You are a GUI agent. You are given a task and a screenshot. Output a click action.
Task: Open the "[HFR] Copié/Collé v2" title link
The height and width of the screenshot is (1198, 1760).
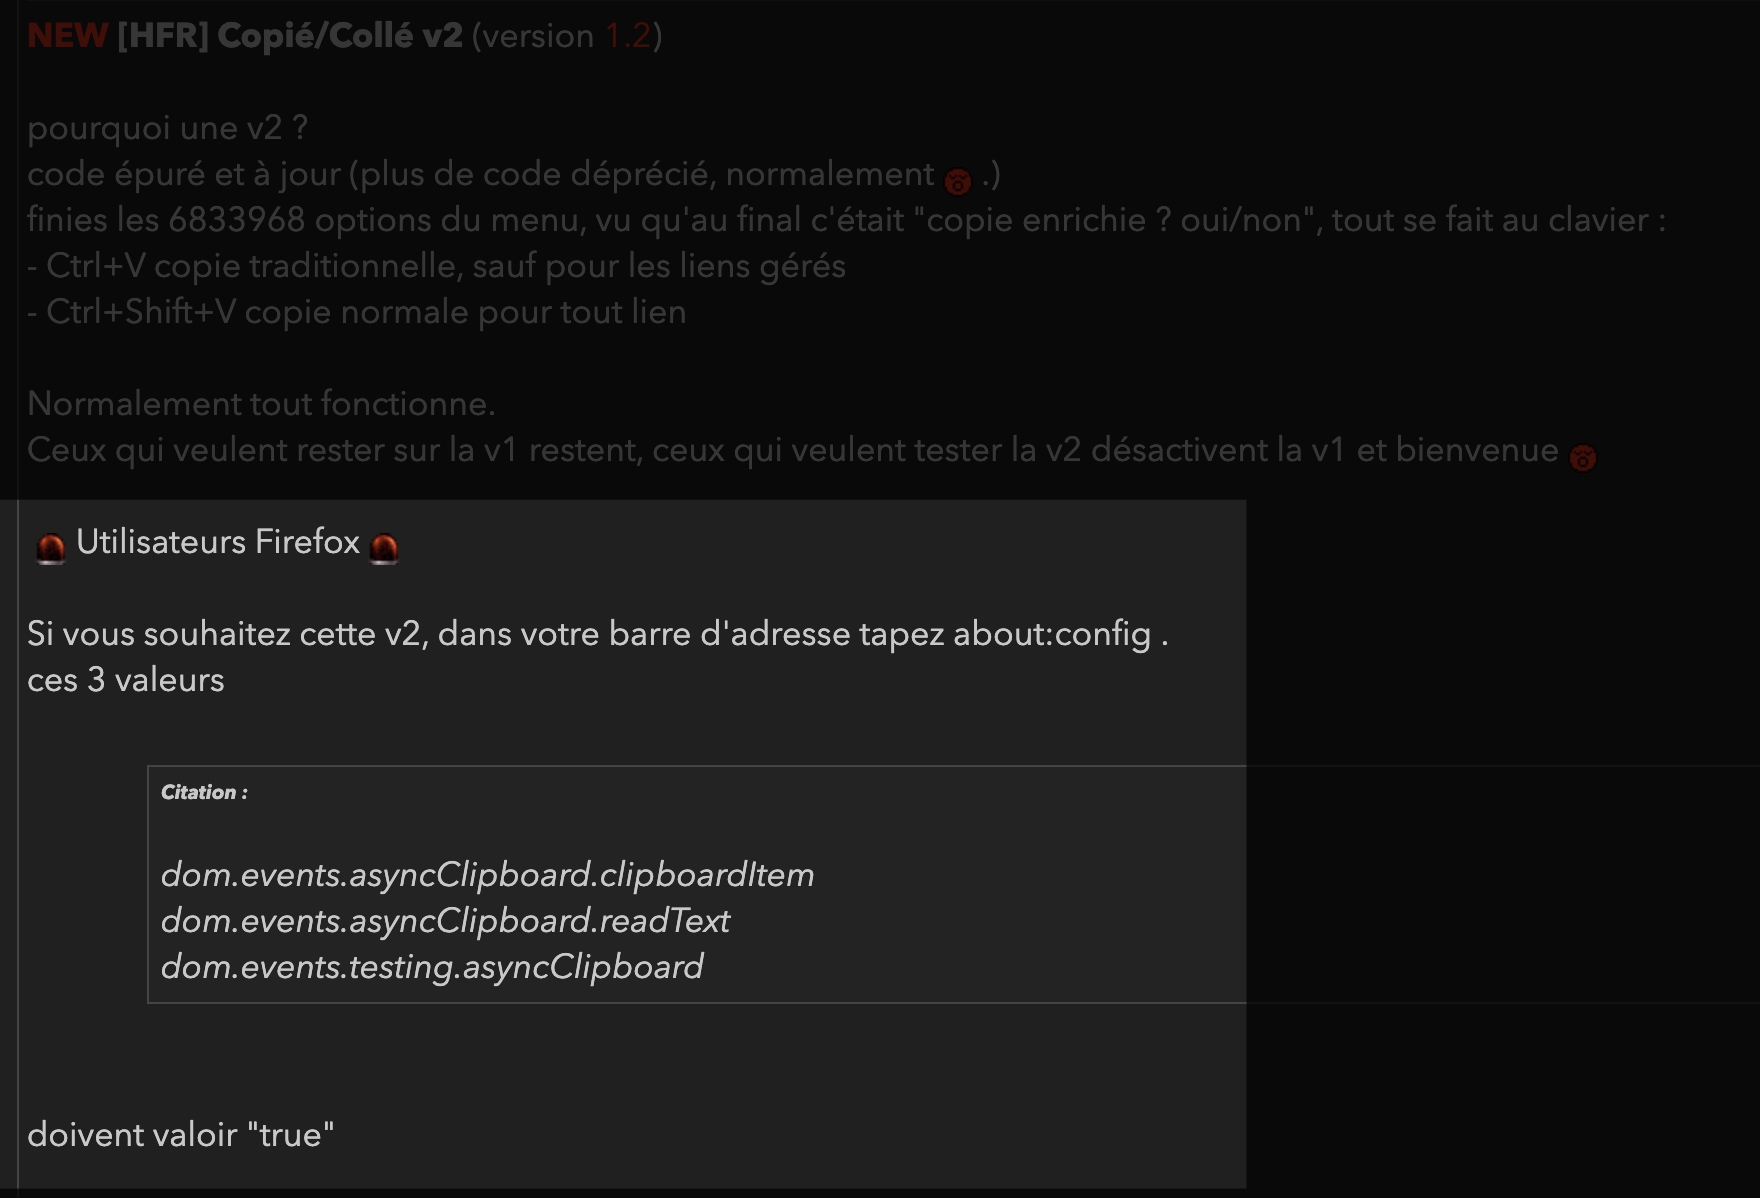pos(289,36)
